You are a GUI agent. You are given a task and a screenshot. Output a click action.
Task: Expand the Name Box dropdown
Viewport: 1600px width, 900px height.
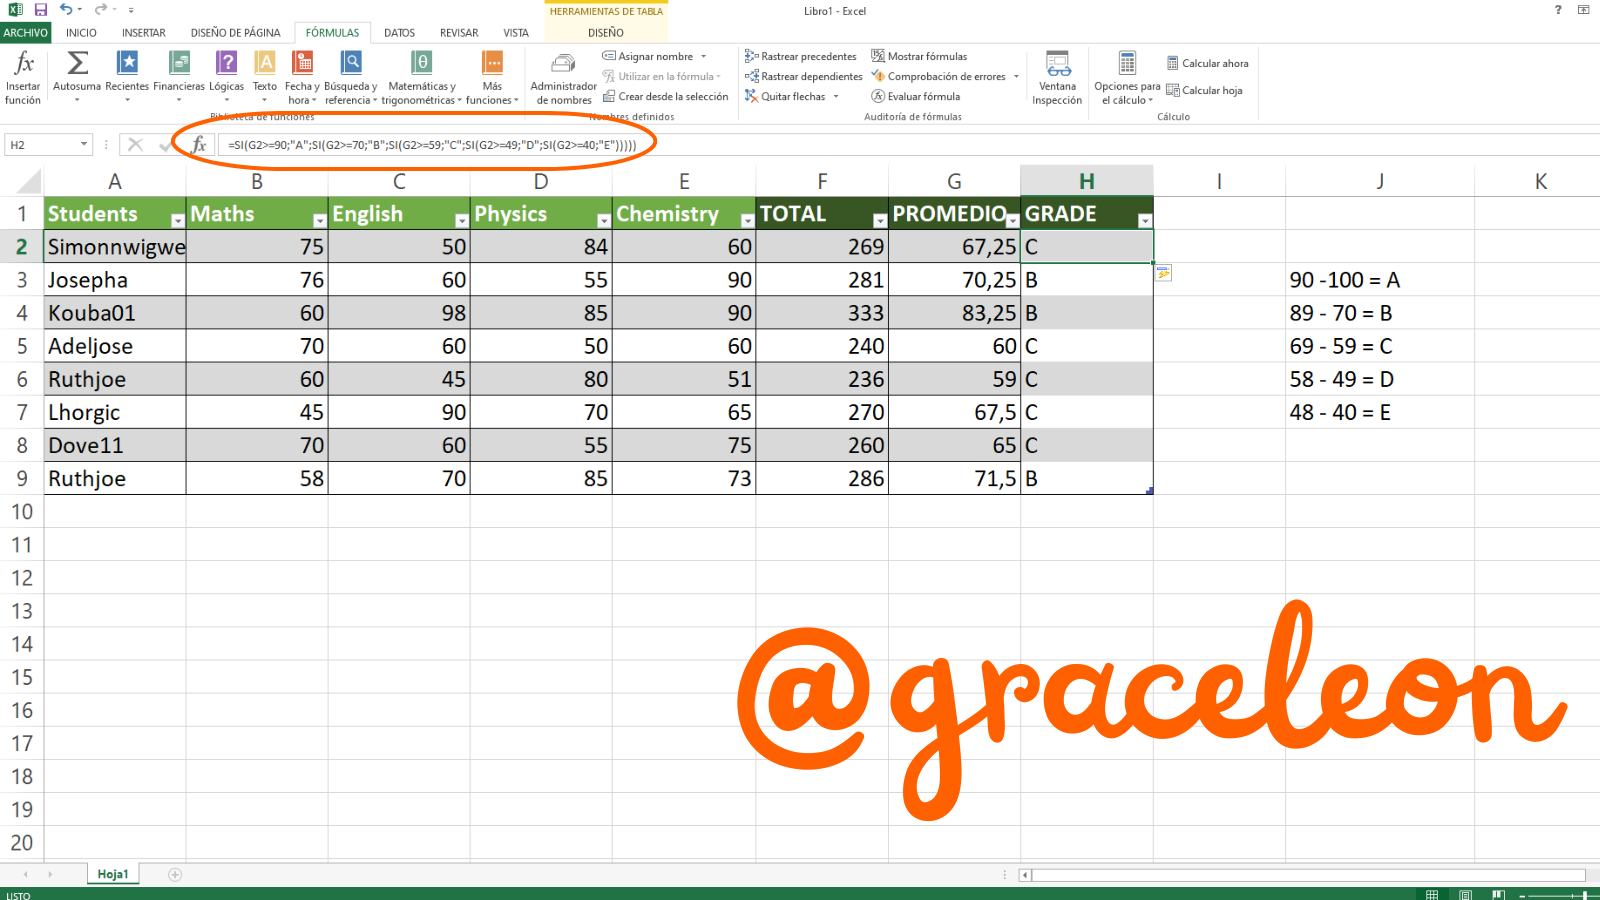click(84, 145)
